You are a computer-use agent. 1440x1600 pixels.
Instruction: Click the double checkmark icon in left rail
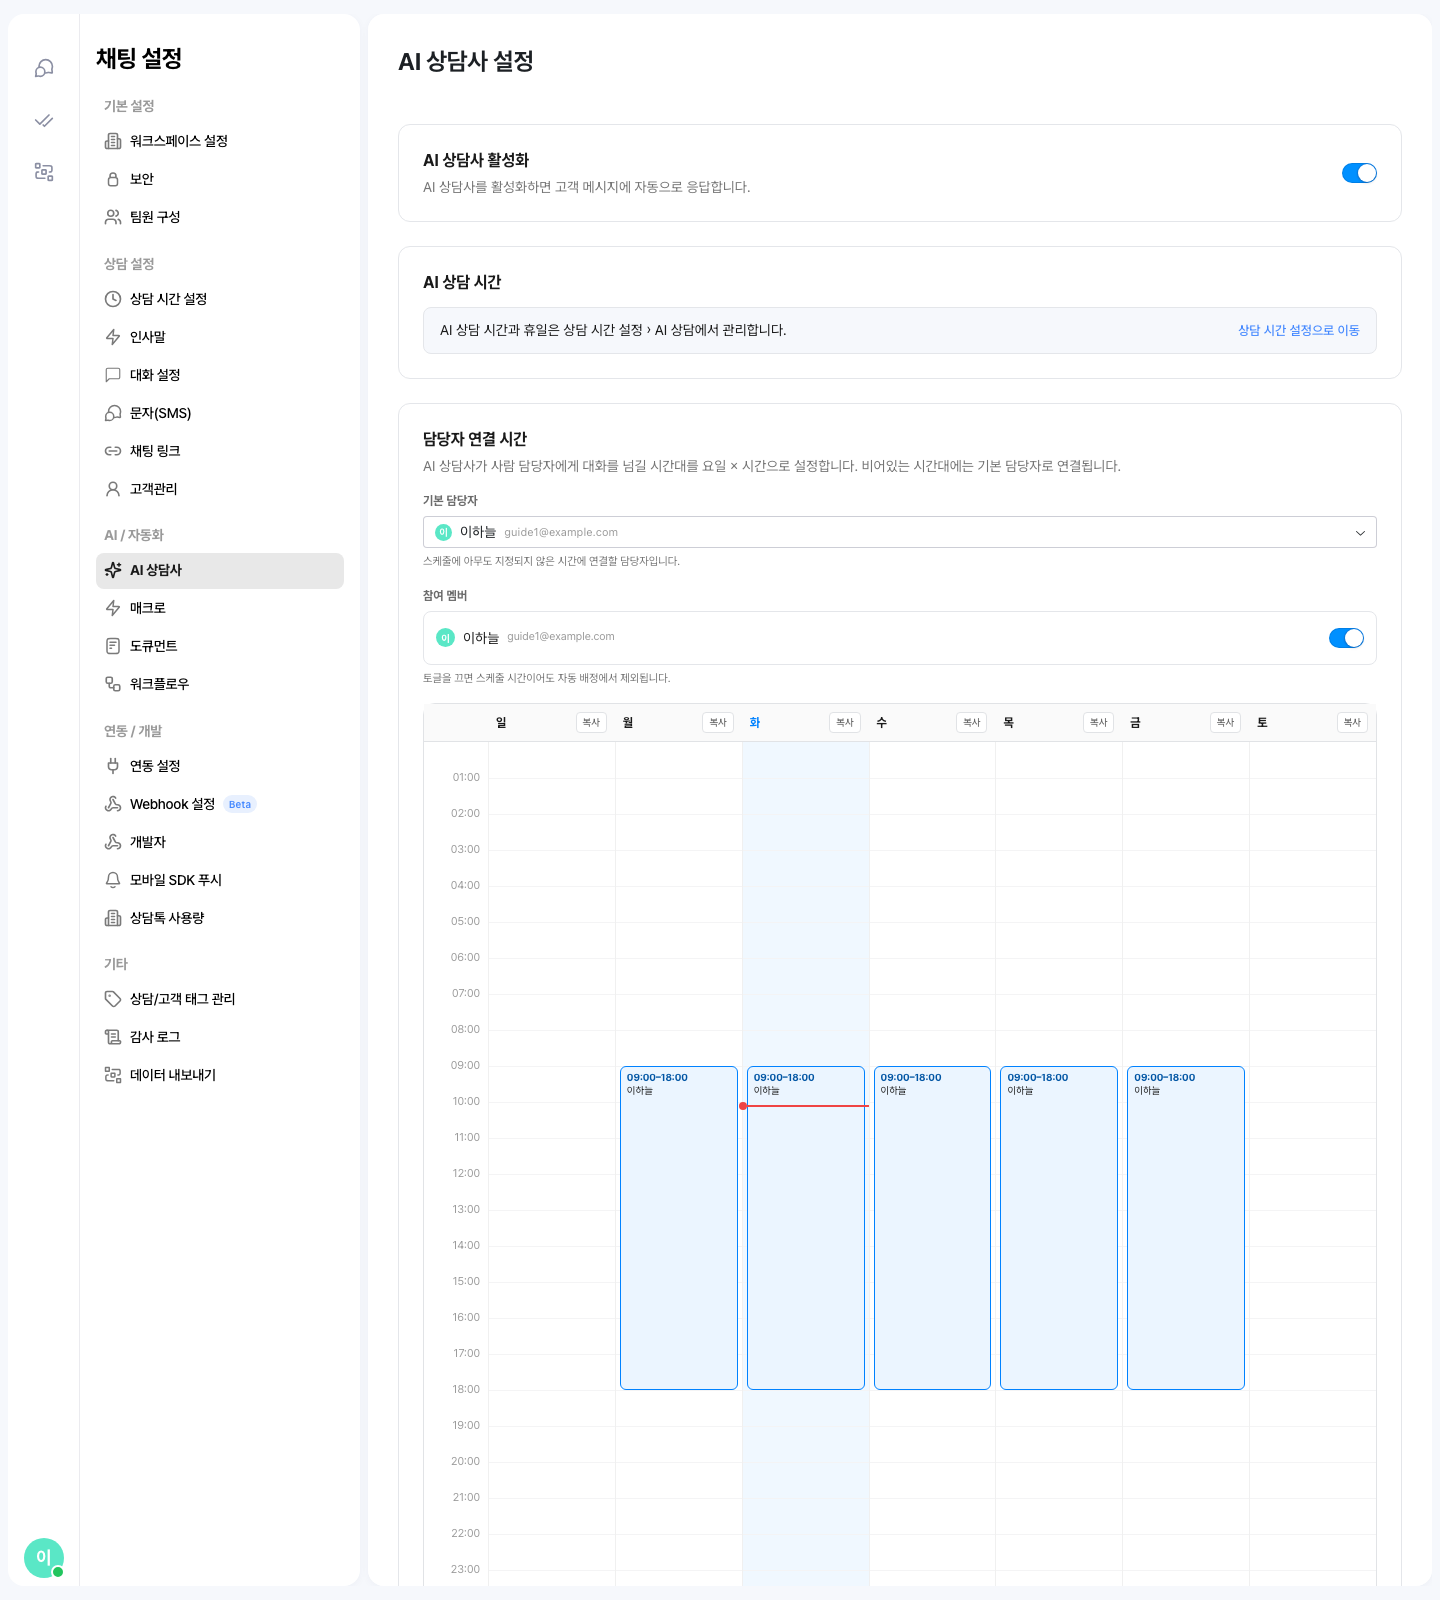(x=44, y=120)
